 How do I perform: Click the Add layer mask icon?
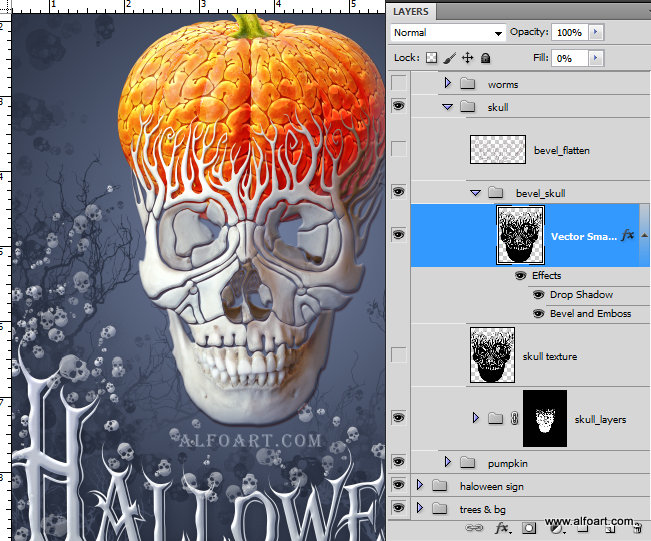coord(529,528)
